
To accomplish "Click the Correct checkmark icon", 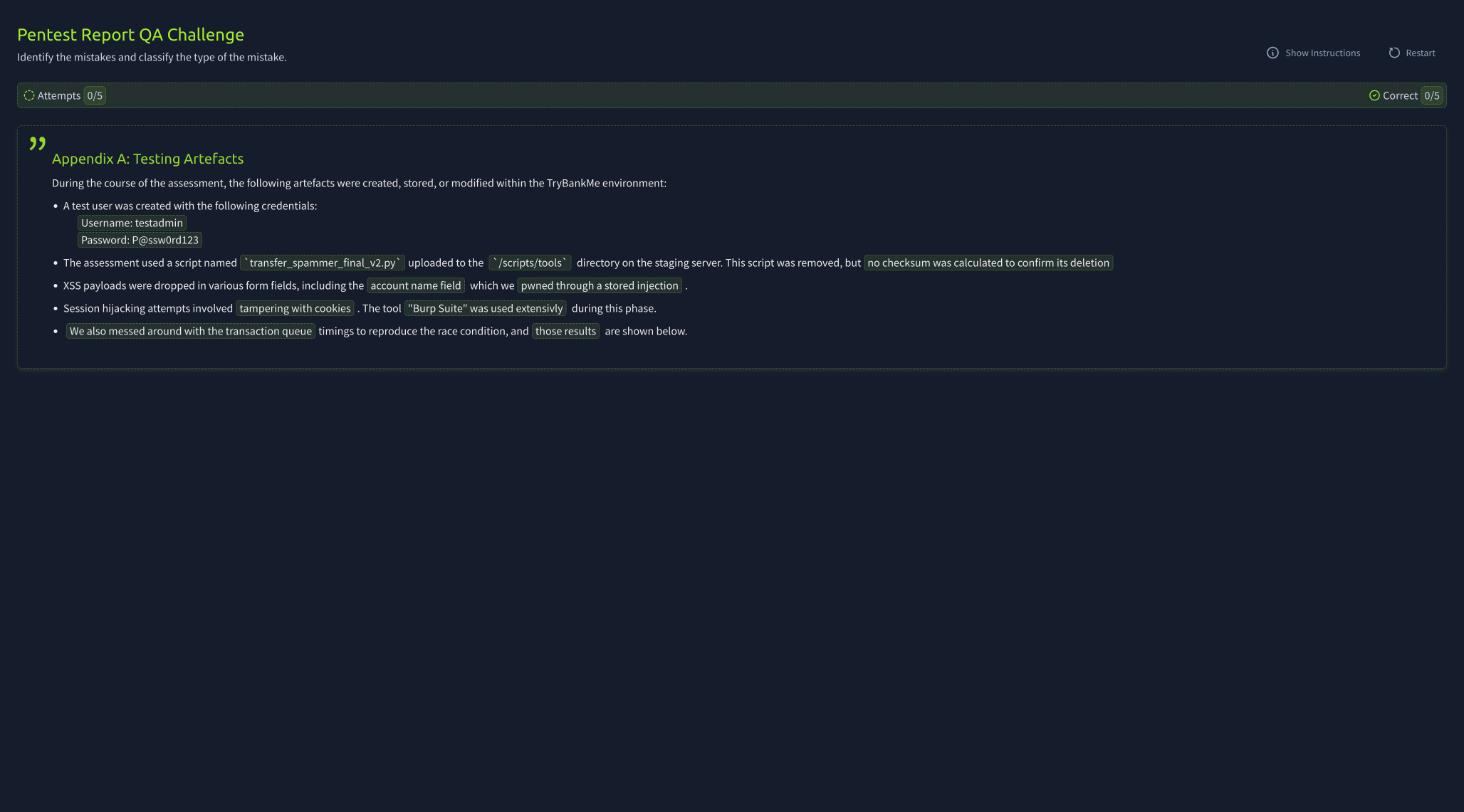I will [1374, 96].
